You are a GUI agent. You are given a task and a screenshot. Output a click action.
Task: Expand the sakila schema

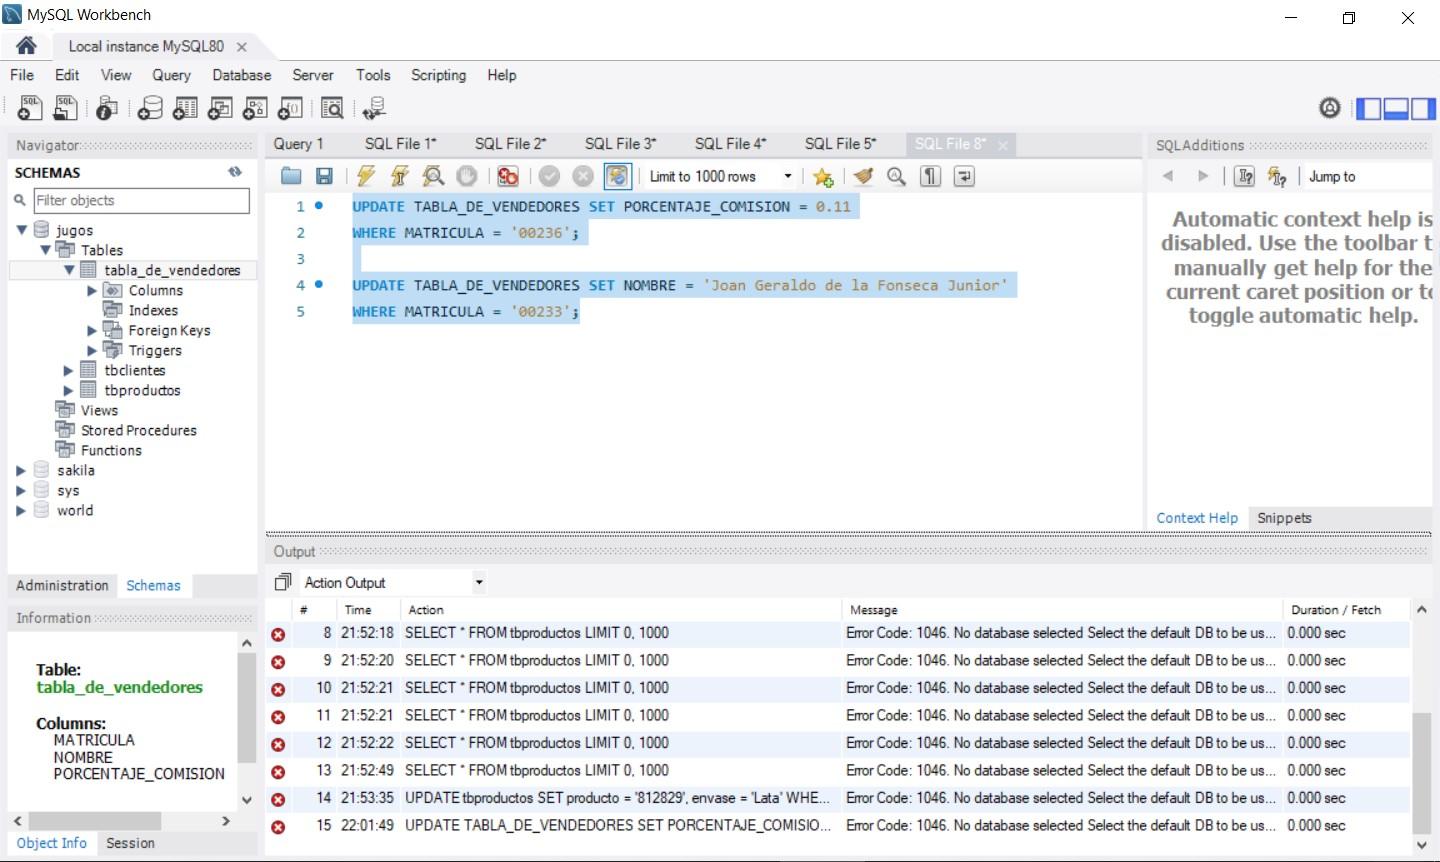[x=21, y=470]
